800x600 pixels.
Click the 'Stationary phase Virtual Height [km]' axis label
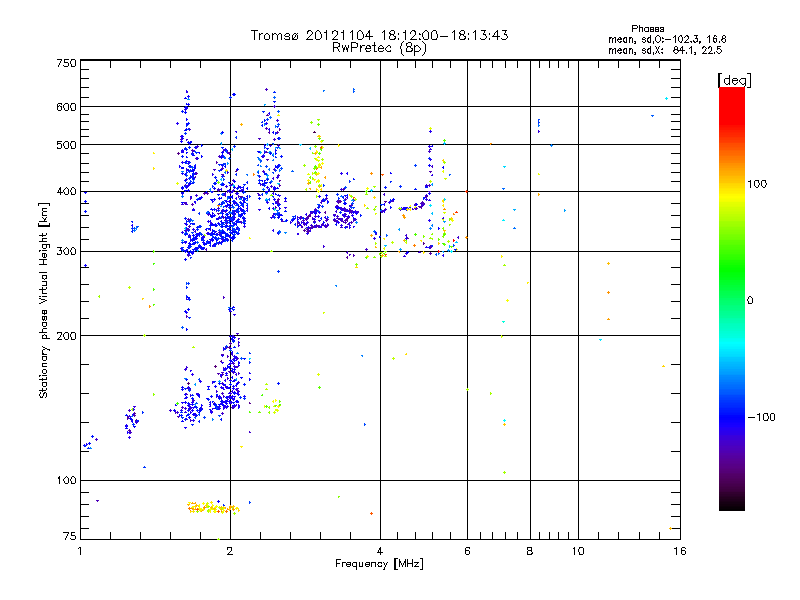coord(43,300)
